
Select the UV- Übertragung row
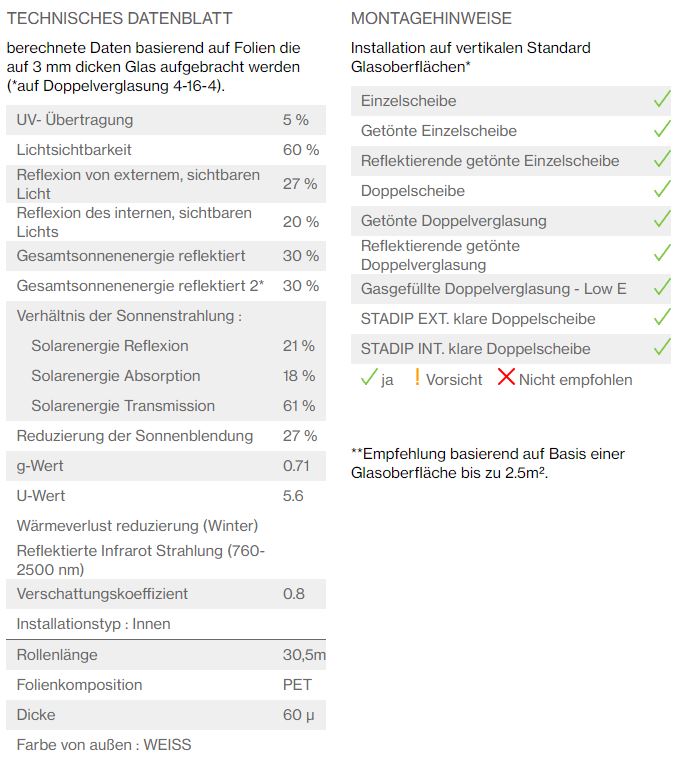coord(166,120)
